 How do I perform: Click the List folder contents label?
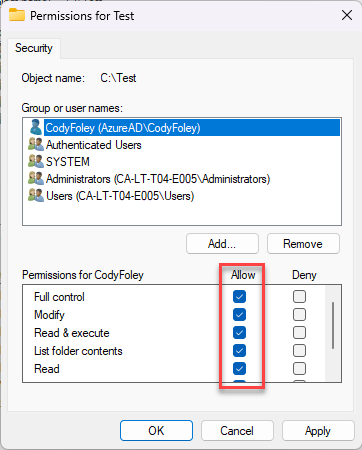pyautogui.click(x=78, y=351)
